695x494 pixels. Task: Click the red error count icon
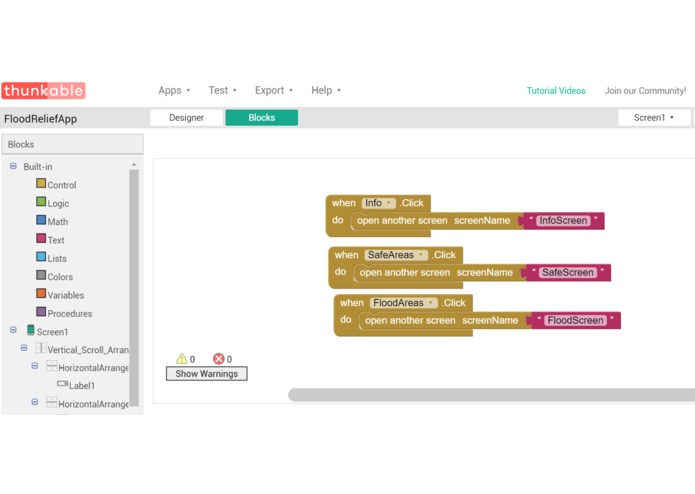(x=219, y=358)
